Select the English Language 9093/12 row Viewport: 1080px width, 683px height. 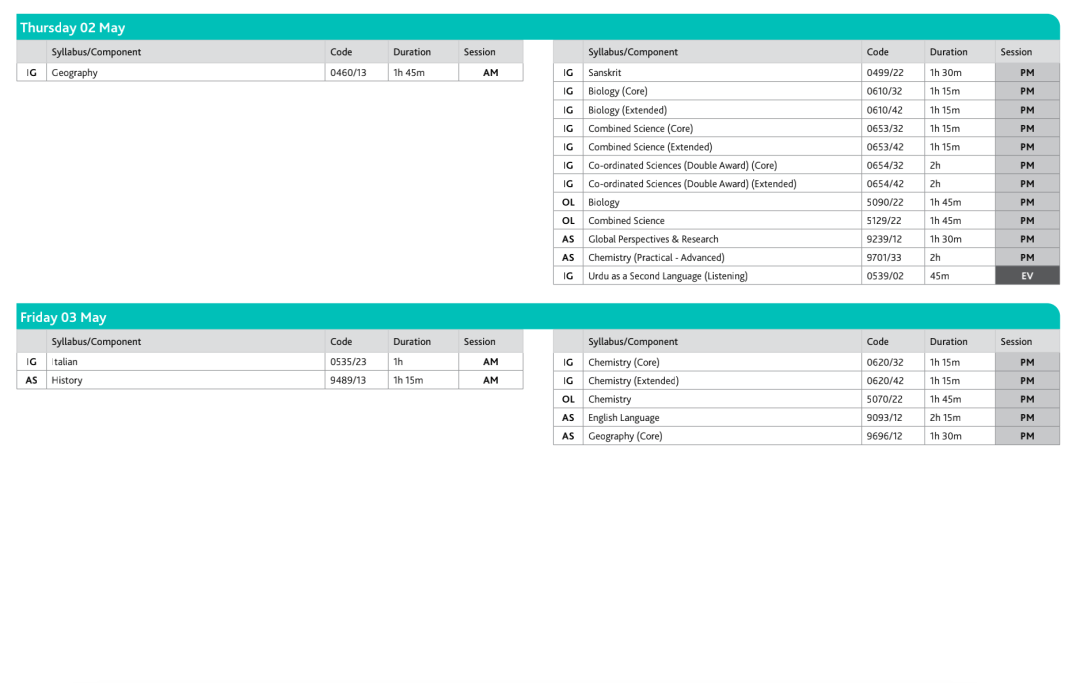[807, 417]
